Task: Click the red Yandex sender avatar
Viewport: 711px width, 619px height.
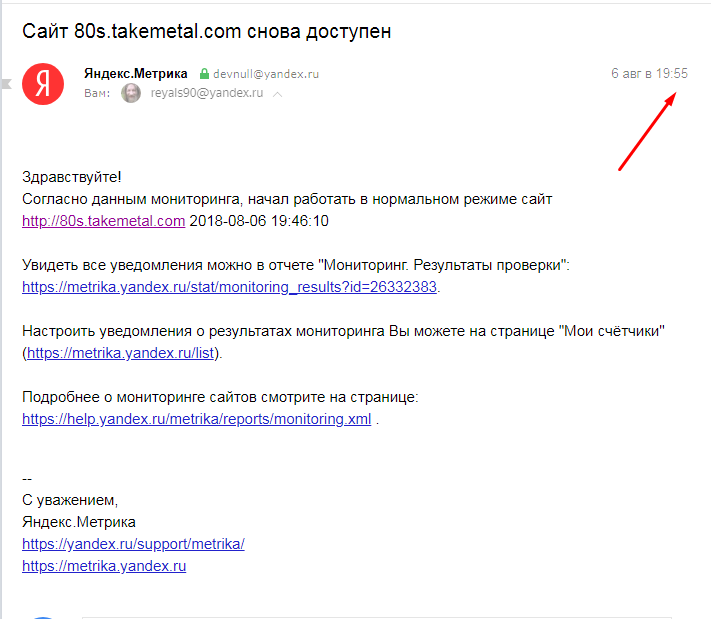Action: point(43,84)
